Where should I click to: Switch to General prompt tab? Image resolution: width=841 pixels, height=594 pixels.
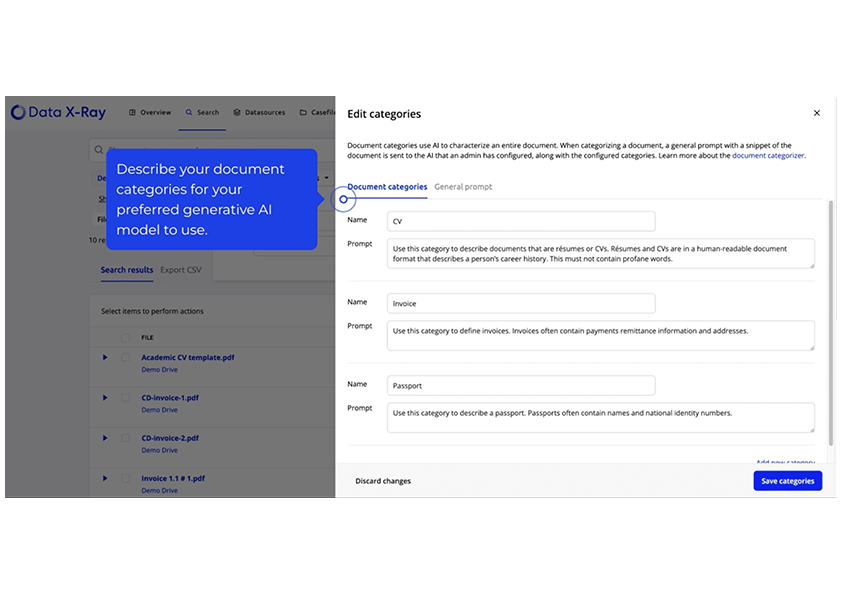pyautogui.click(x=463, y=187)
